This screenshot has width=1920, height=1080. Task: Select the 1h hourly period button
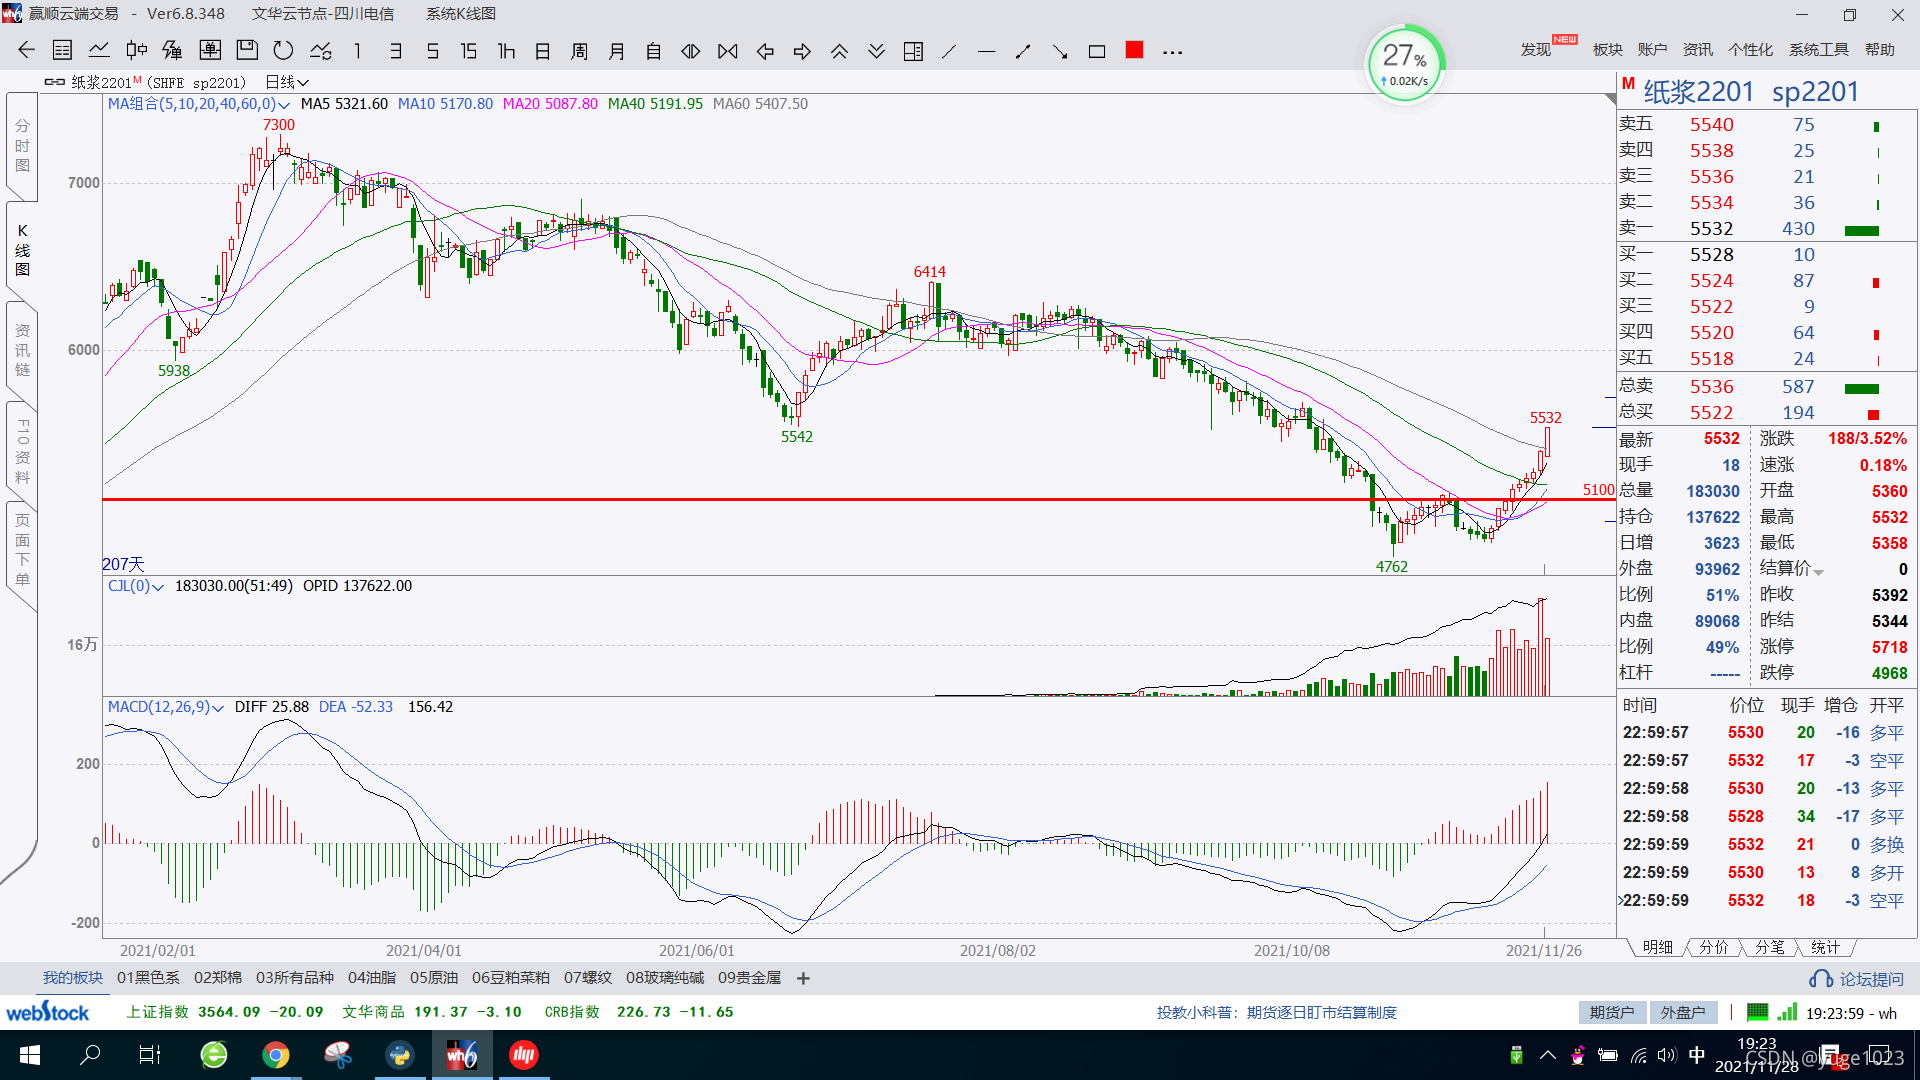506,51
